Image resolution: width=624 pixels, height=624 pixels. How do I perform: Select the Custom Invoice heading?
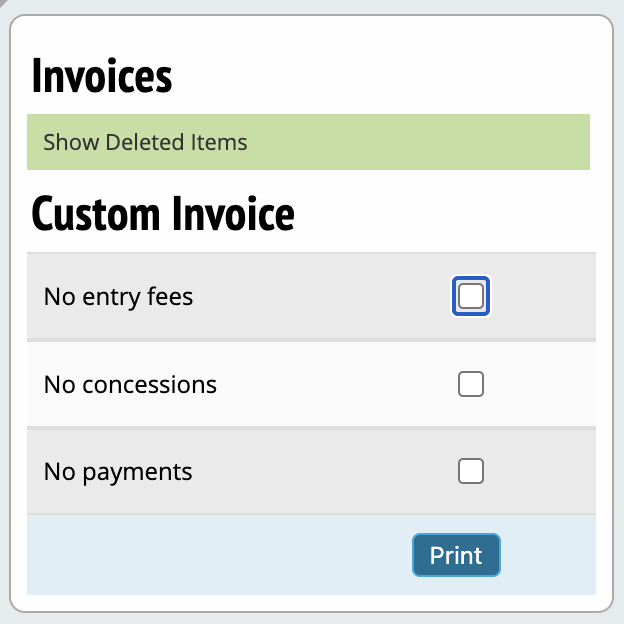pos(163,214)
